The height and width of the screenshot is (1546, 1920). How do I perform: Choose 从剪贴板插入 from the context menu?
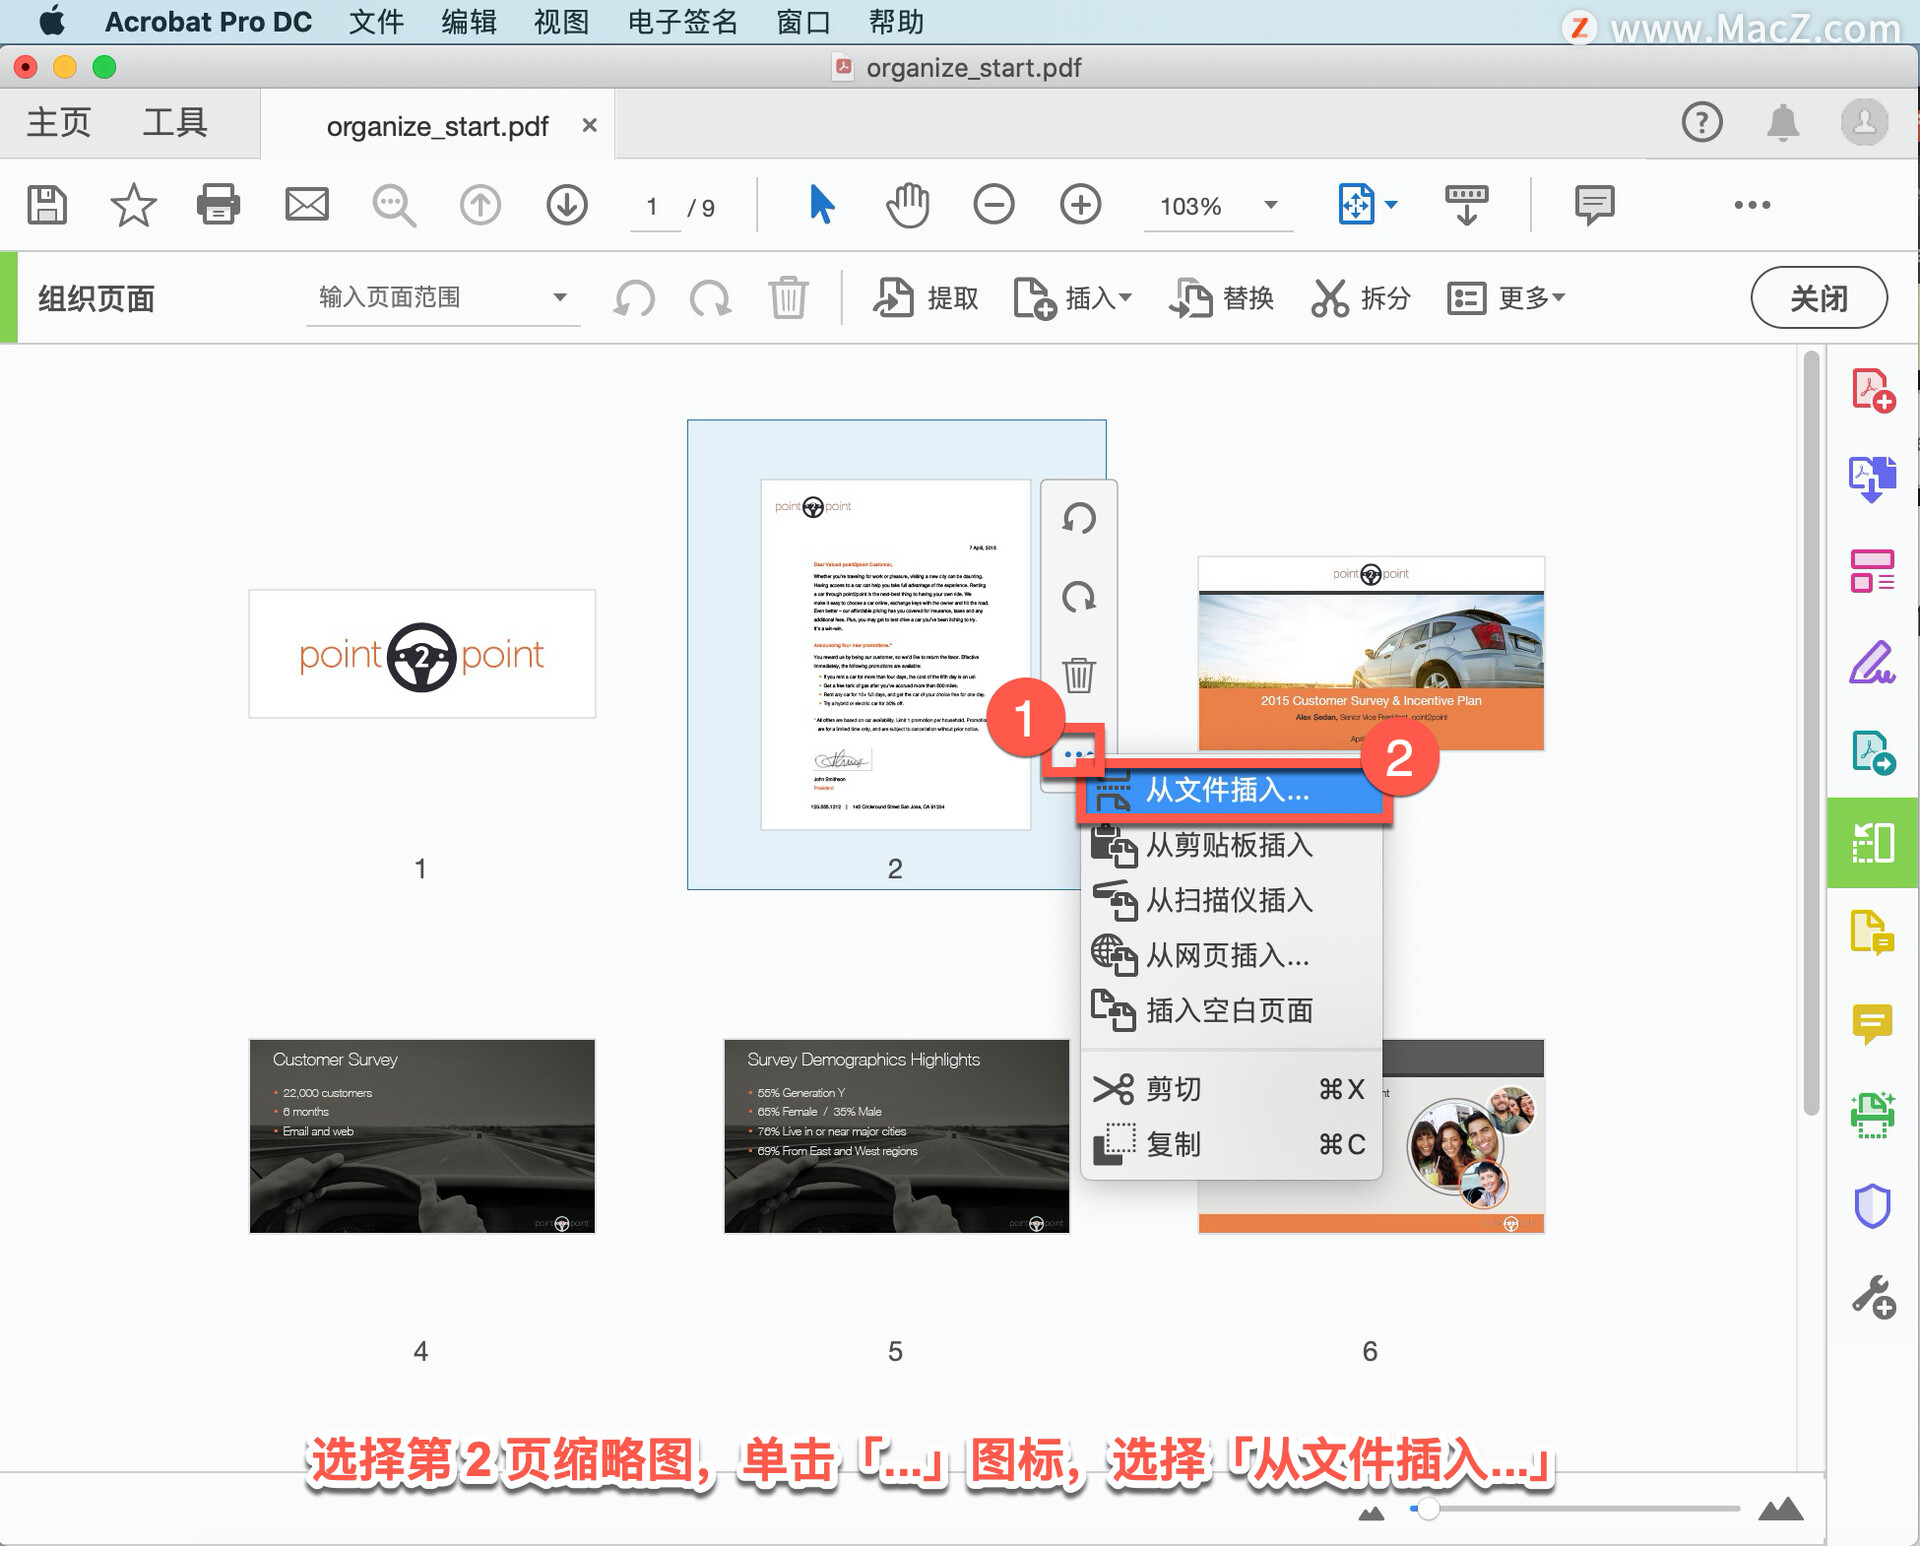point(1228,846)
